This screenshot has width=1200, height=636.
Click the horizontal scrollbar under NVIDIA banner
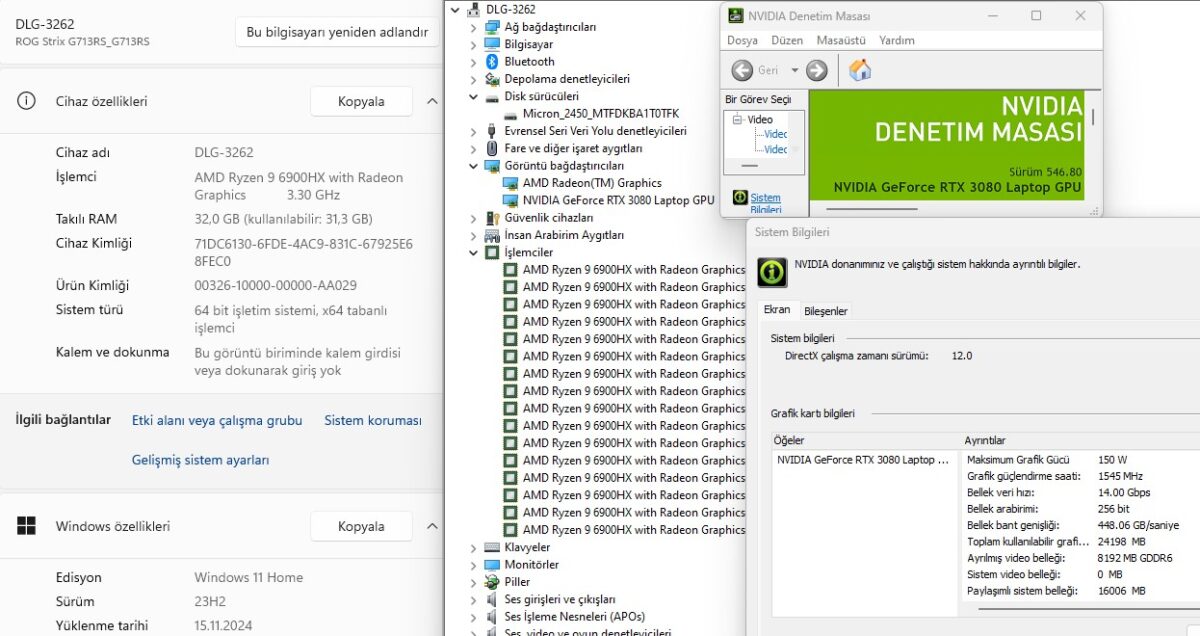[x=872, y=209]
